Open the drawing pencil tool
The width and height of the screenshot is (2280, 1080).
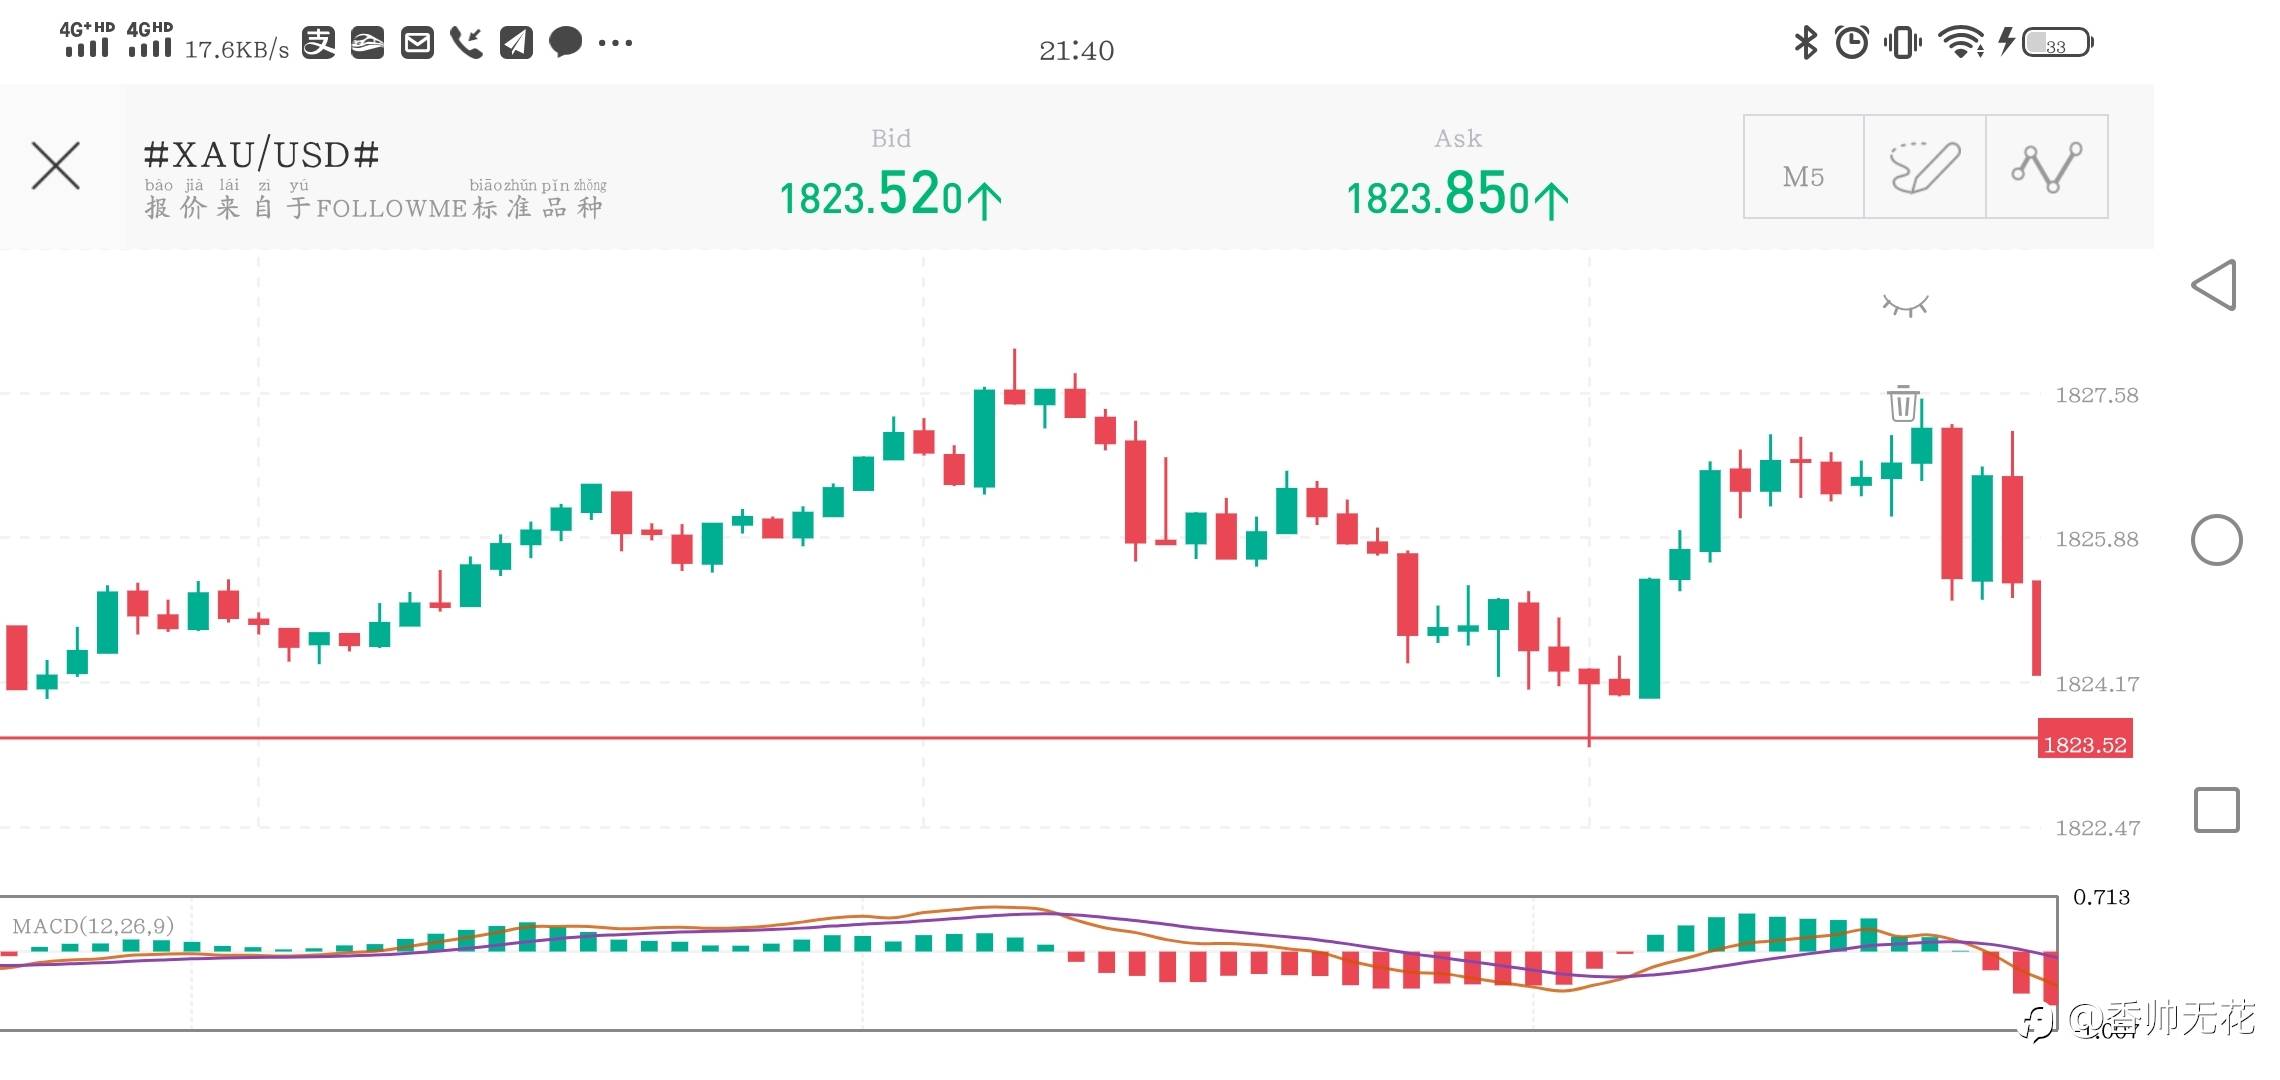1925,167
